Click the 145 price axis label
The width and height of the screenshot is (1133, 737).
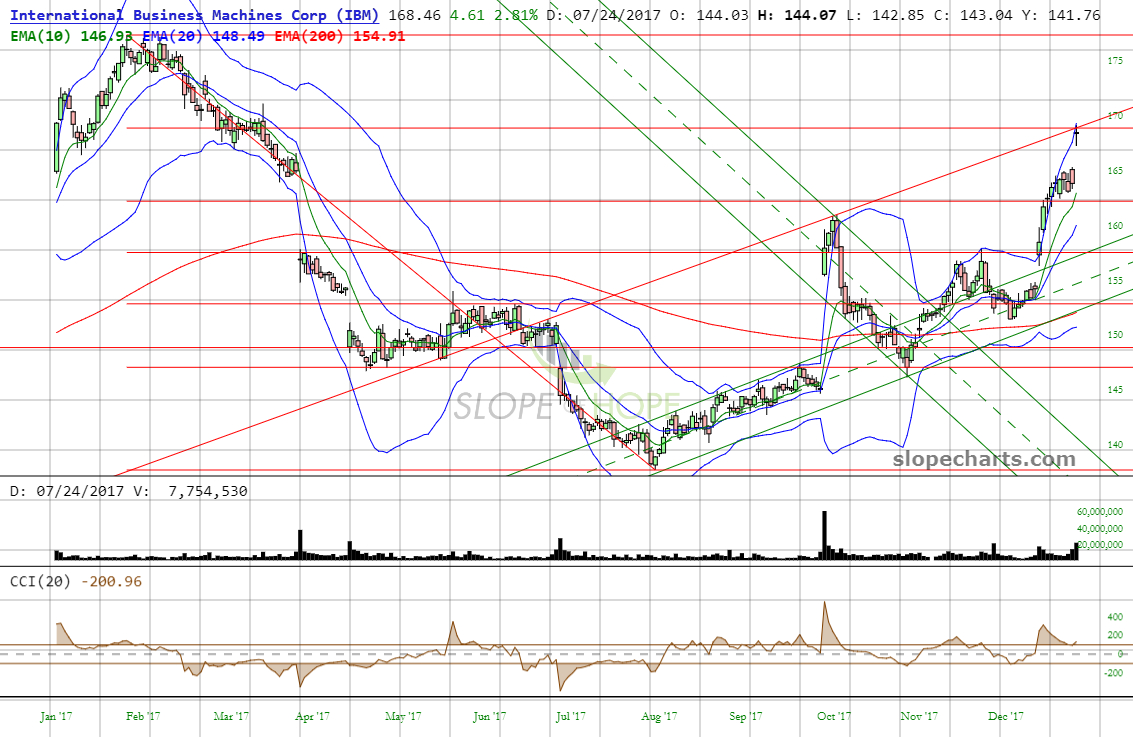click(x=1115, y=389)
